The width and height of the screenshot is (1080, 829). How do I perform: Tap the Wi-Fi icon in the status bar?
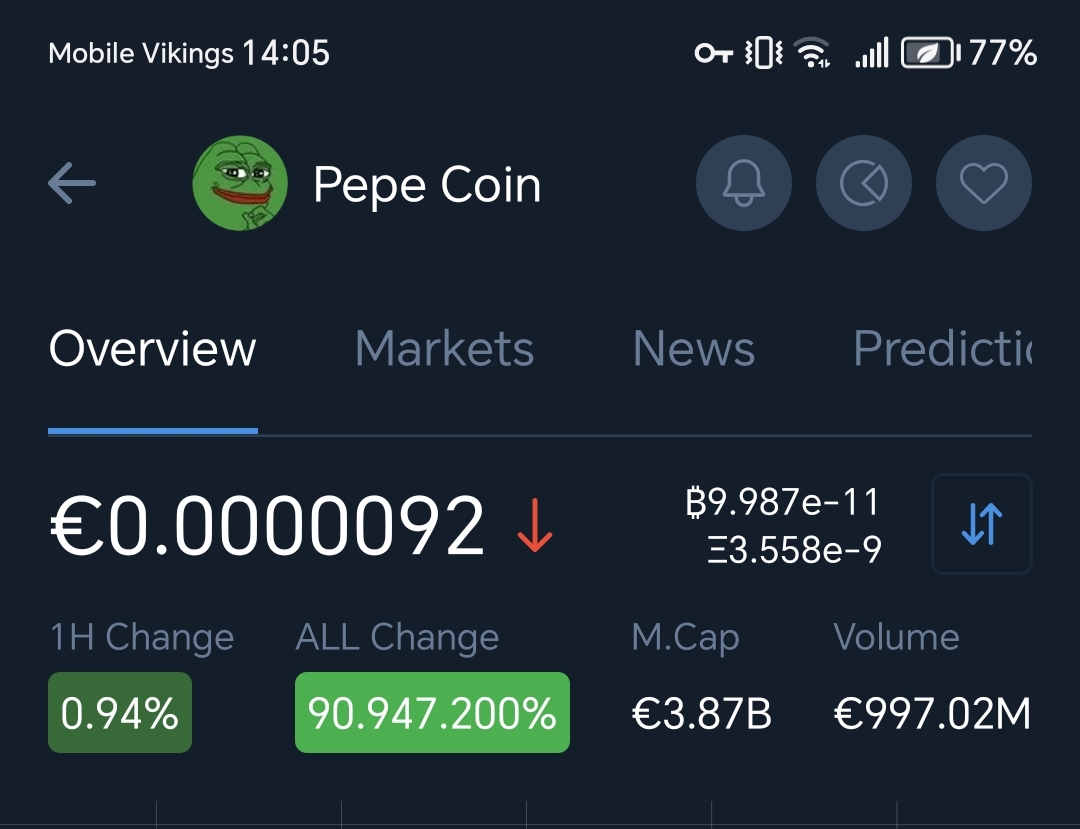[x=811, y=53]
